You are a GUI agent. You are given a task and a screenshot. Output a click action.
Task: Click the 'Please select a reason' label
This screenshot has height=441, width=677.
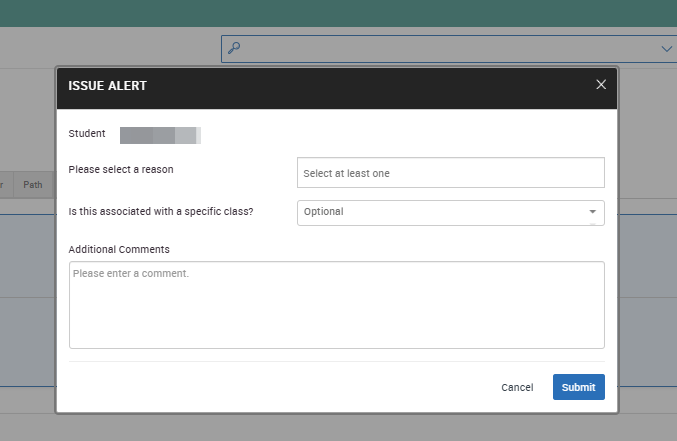[x=121, y=169]
